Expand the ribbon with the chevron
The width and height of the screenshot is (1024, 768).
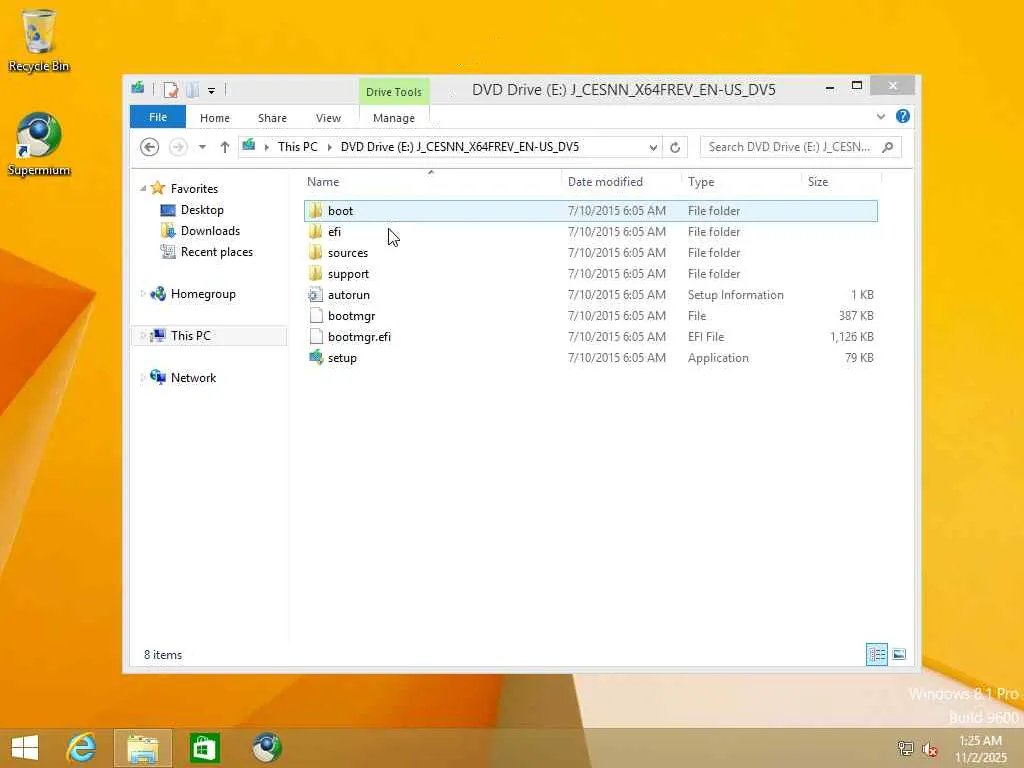click(x=881, y=116)
